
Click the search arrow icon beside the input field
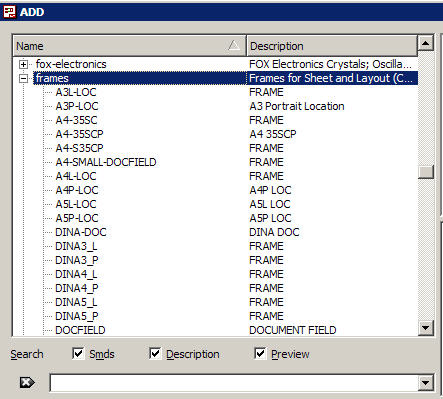click(x=27, y=382)
